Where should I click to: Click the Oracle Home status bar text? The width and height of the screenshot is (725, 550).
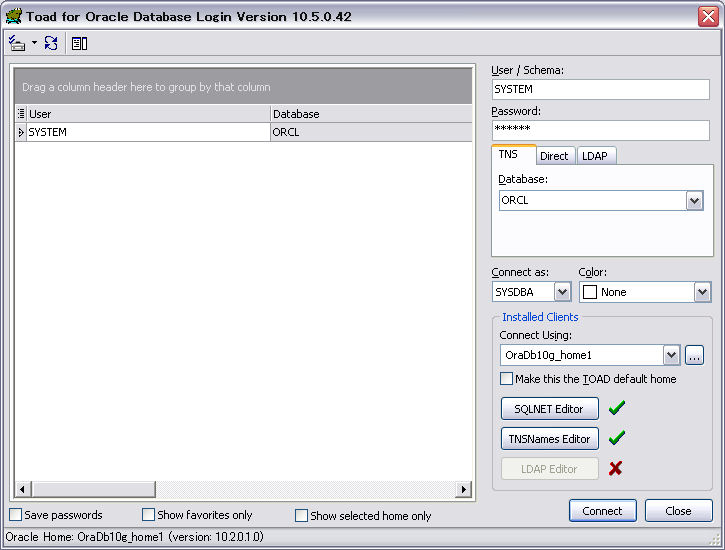[x=135, y=537]
